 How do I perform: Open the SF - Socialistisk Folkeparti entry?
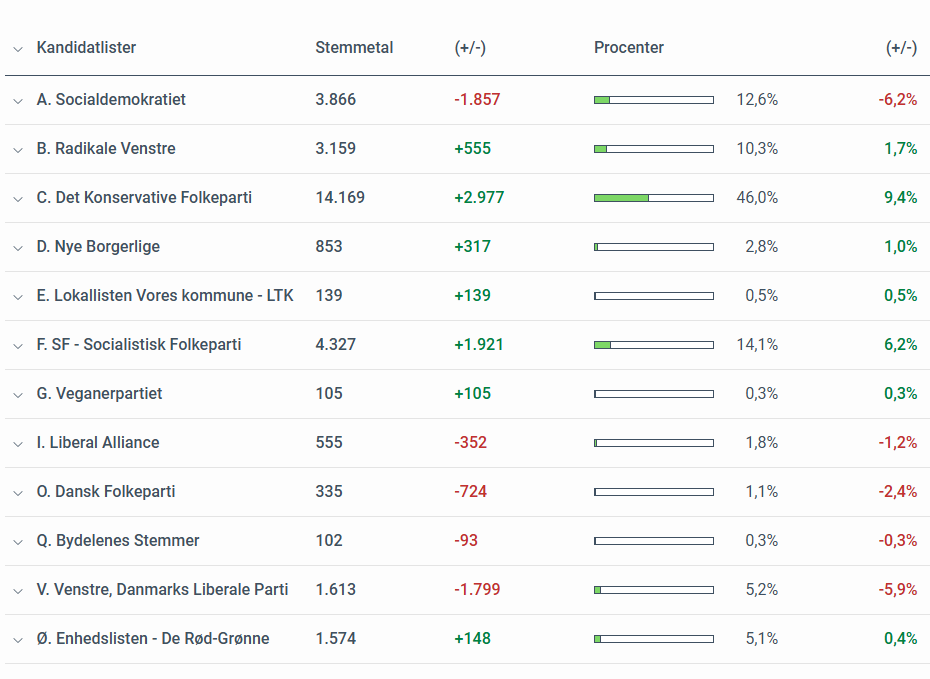point(139,345)
